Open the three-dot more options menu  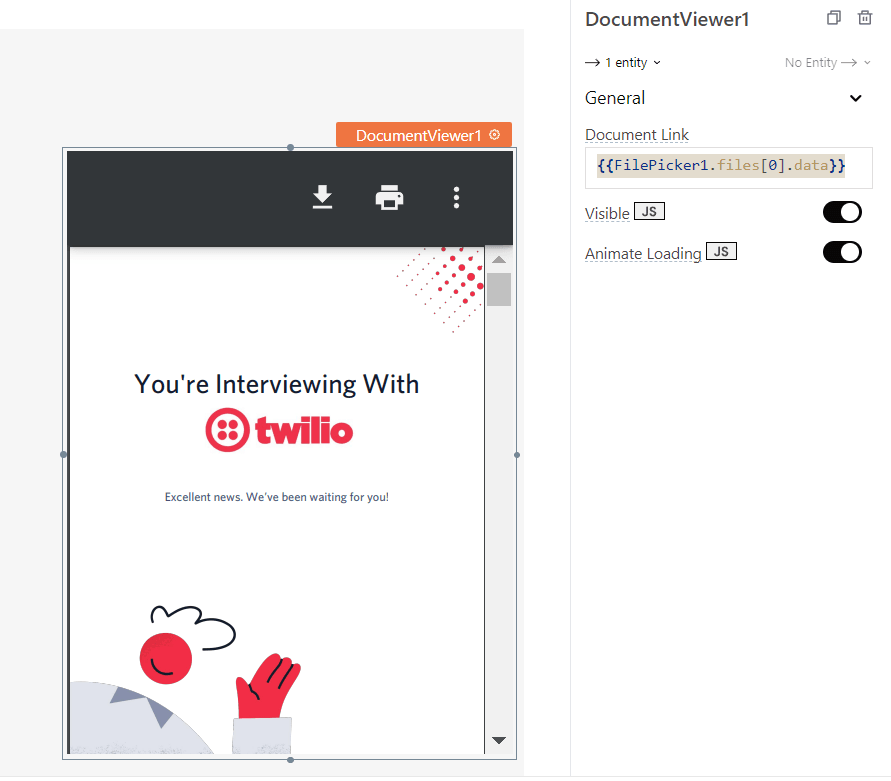(456, 198)
